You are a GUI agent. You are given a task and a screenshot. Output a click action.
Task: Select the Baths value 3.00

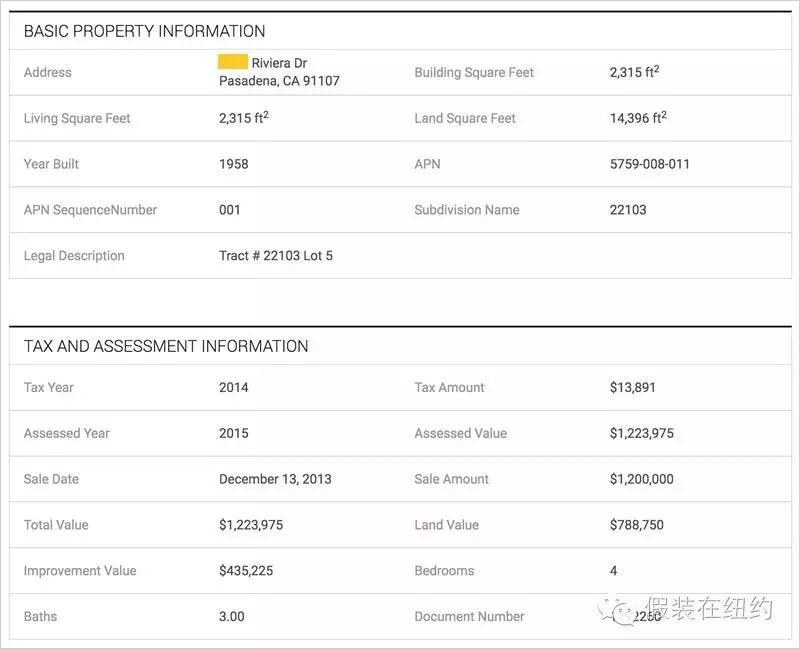pos(232,617)
